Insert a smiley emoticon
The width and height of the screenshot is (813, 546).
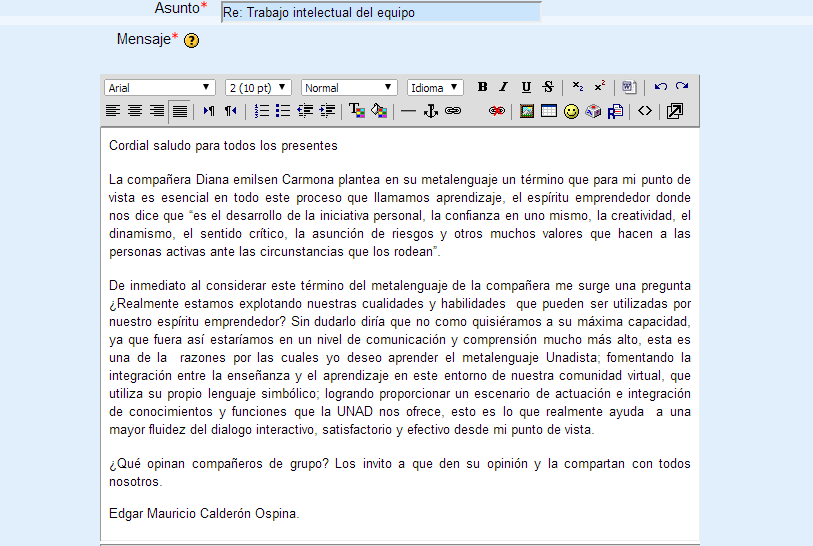(571, 111)
